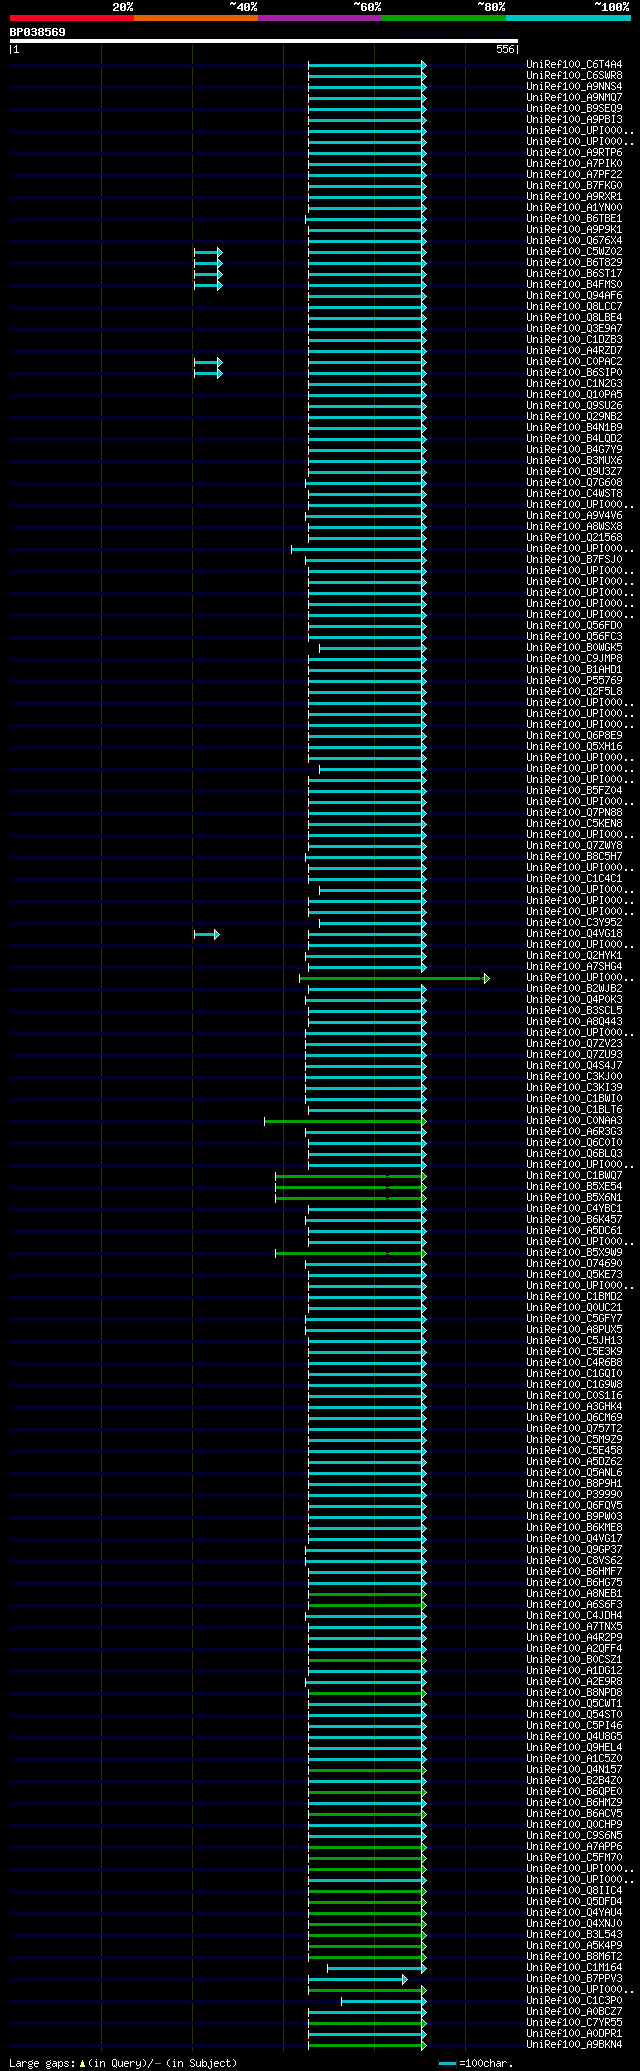Click label UniRef100_B6SIP0
640x2071 pixels.
pos(574,373)
